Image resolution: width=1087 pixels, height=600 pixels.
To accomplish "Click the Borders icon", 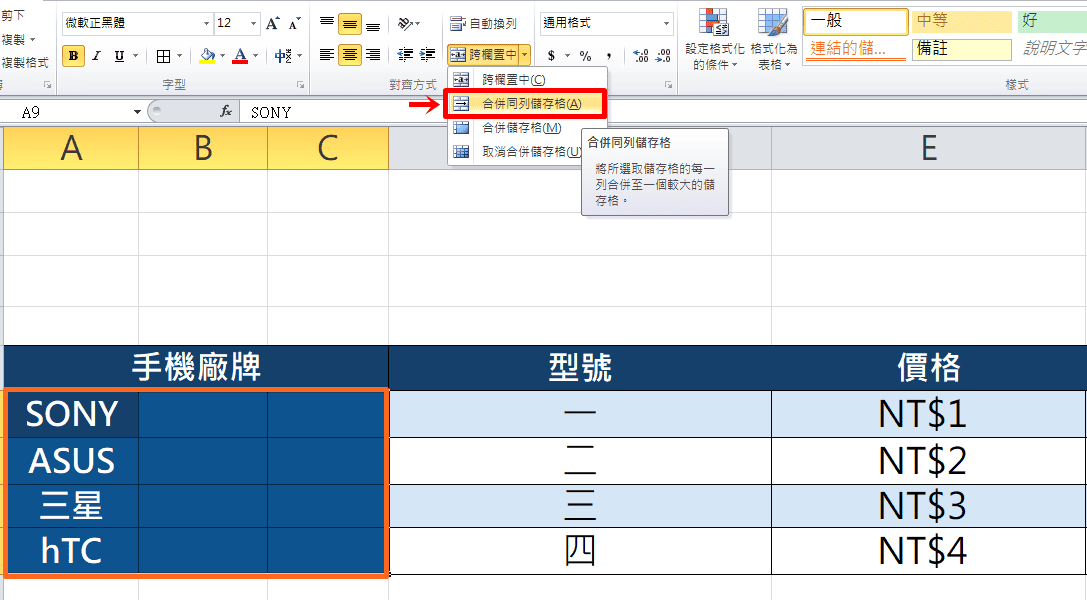I will coord(164,56).
